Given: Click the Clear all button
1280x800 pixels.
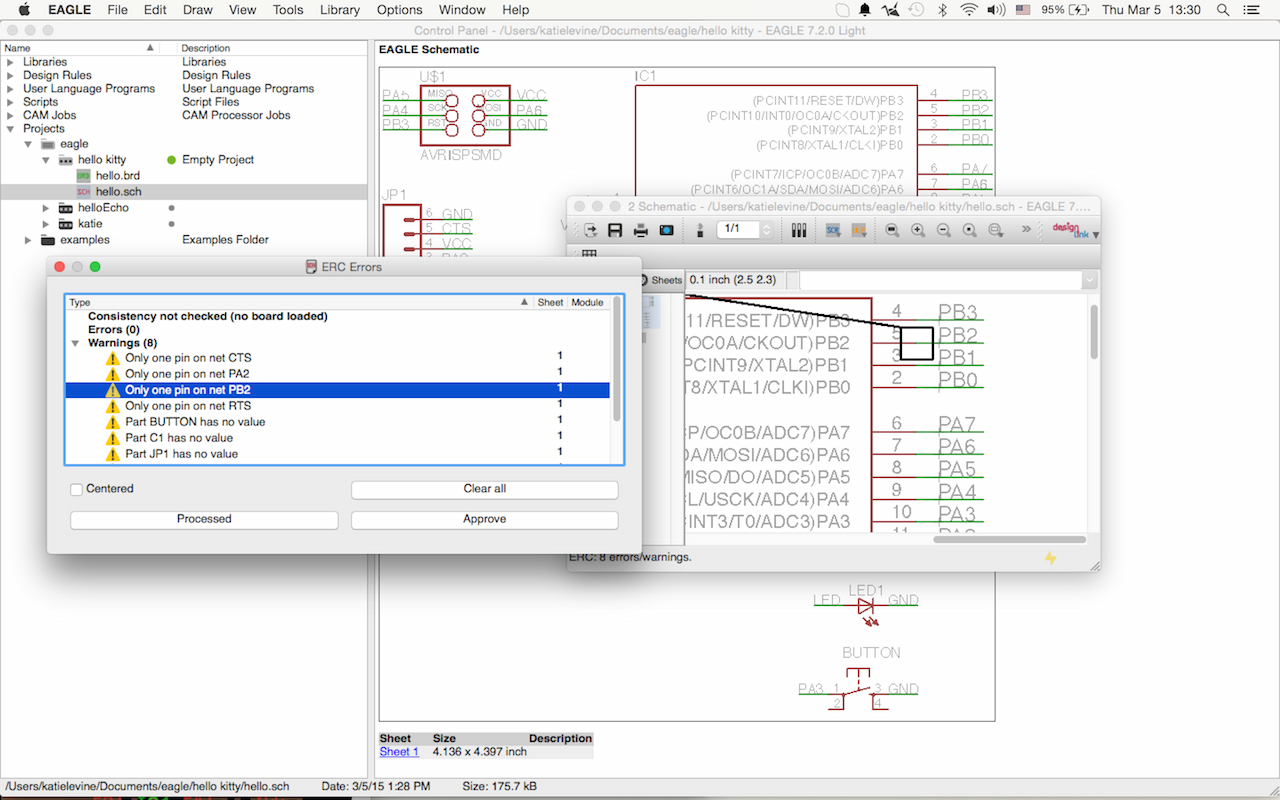Looking at the screenshot, I should [x=485, y=489].
